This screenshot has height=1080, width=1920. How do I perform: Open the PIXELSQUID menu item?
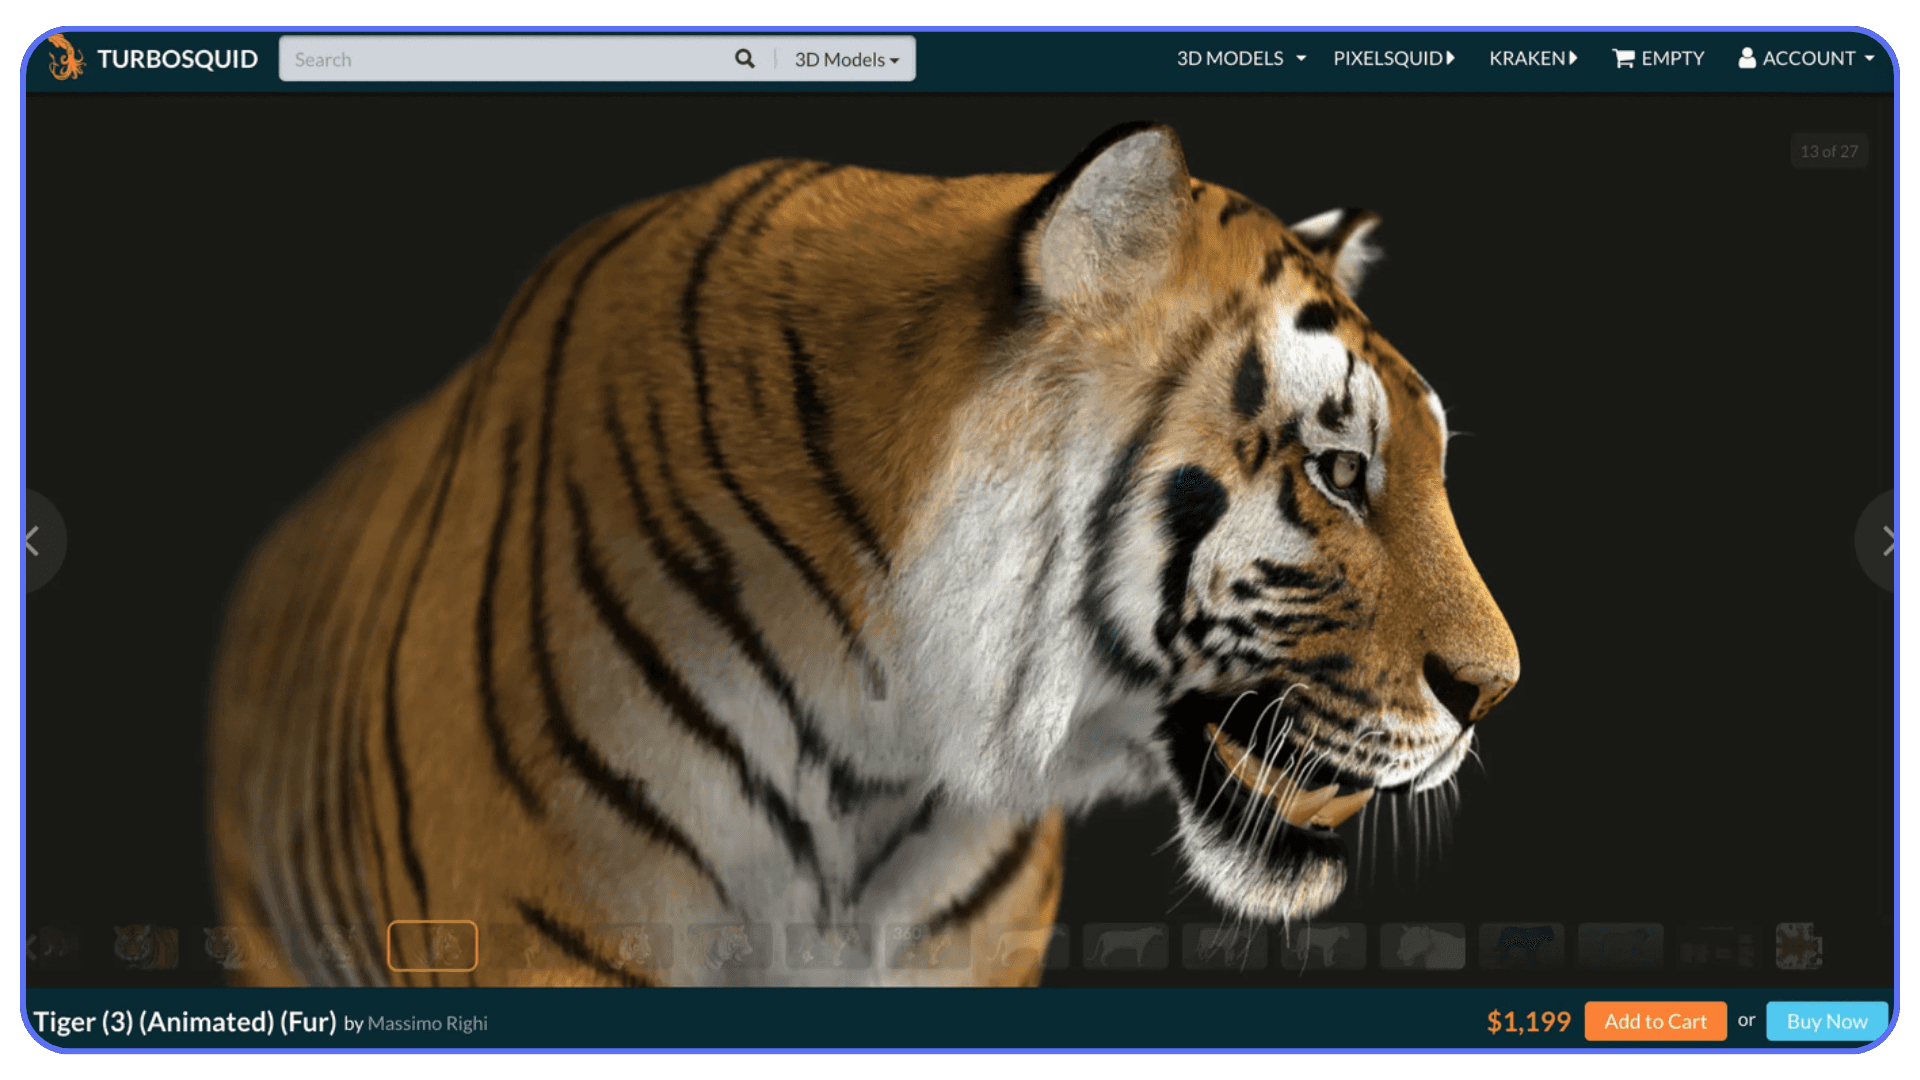1394,59
